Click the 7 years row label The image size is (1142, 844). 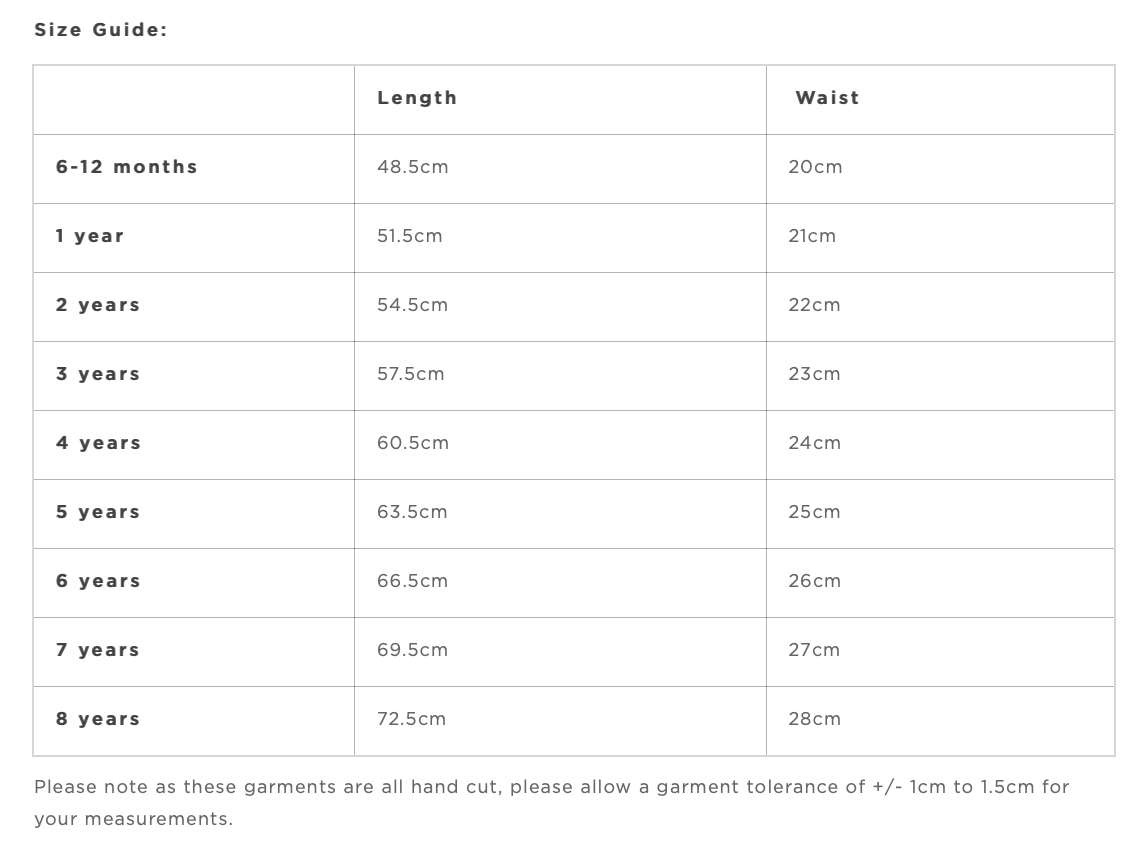pyautogui.click(x=98, y=650)
